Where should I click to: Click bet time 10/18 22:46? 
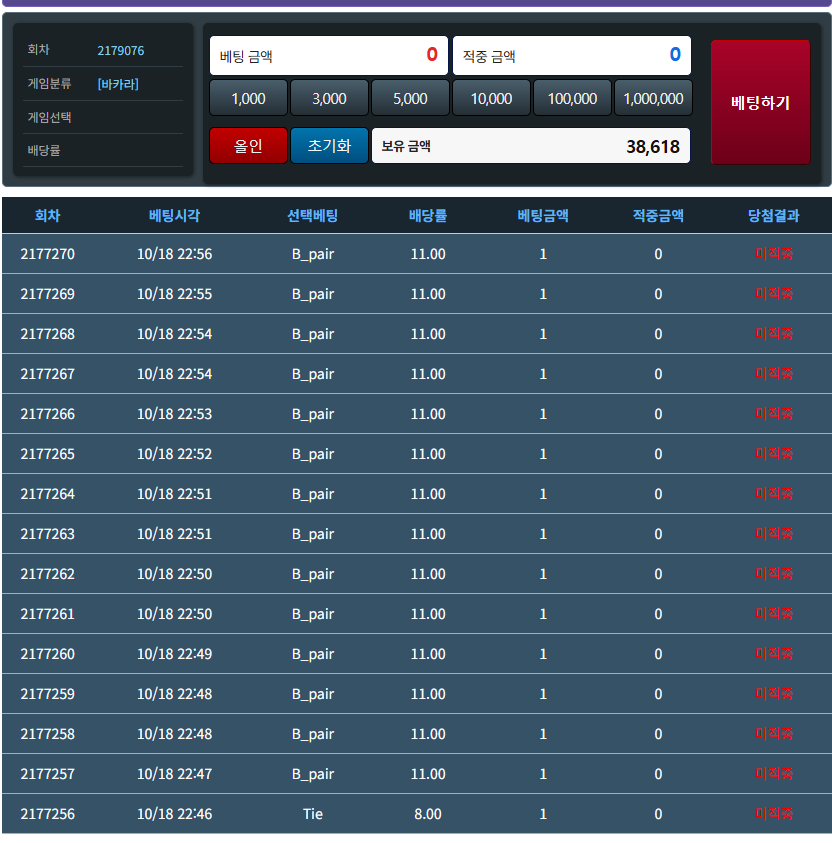(174, 814)
